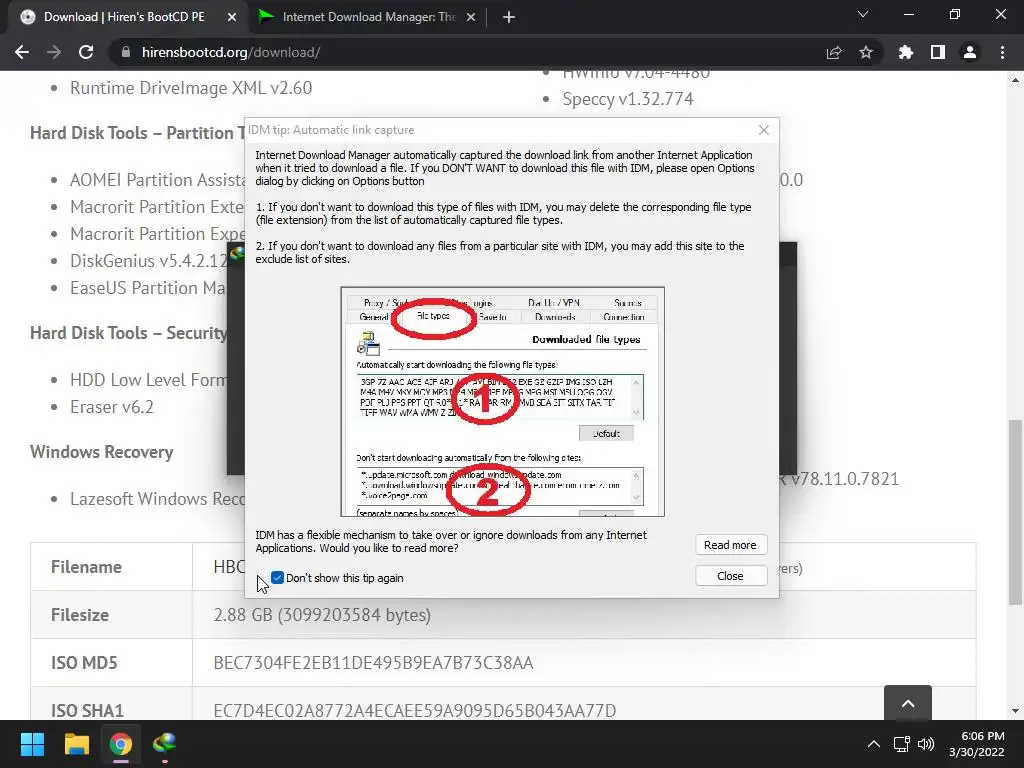Click the site lock icon in the address bar

tap(125, 52)
